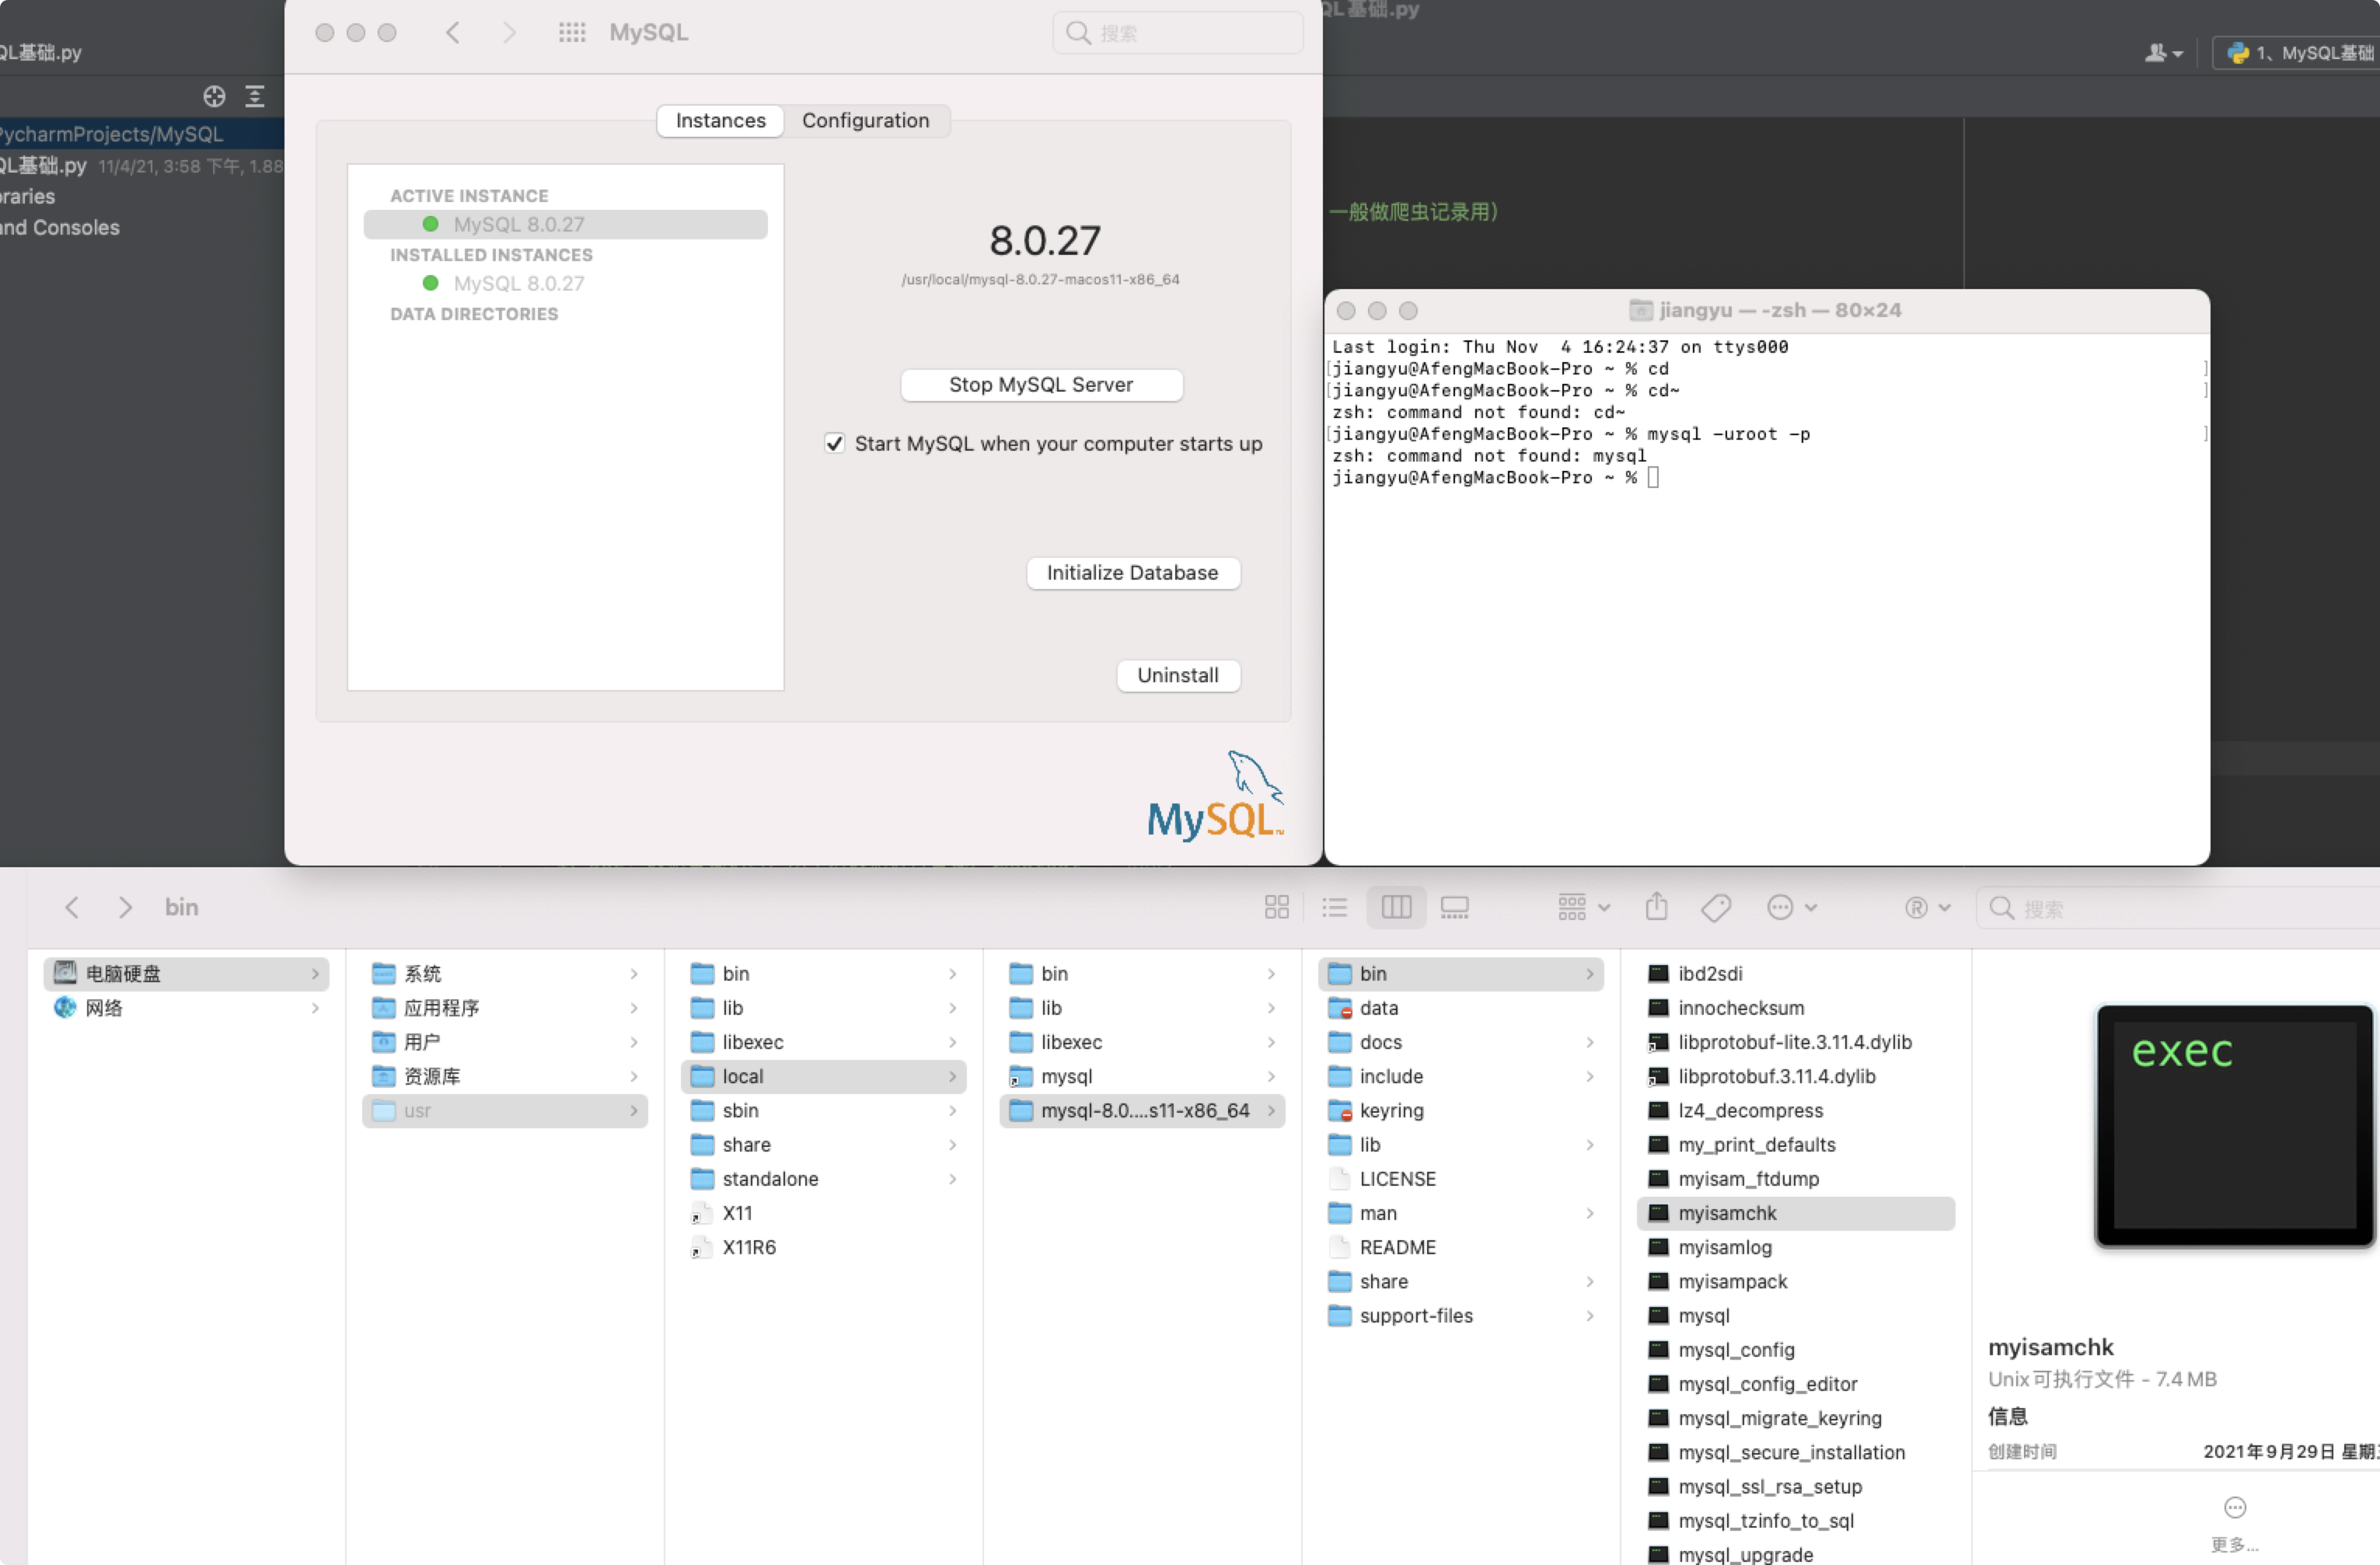Click the 更多 button in the preview pane
2380x1565 pixels.
click(2234, 1522)
